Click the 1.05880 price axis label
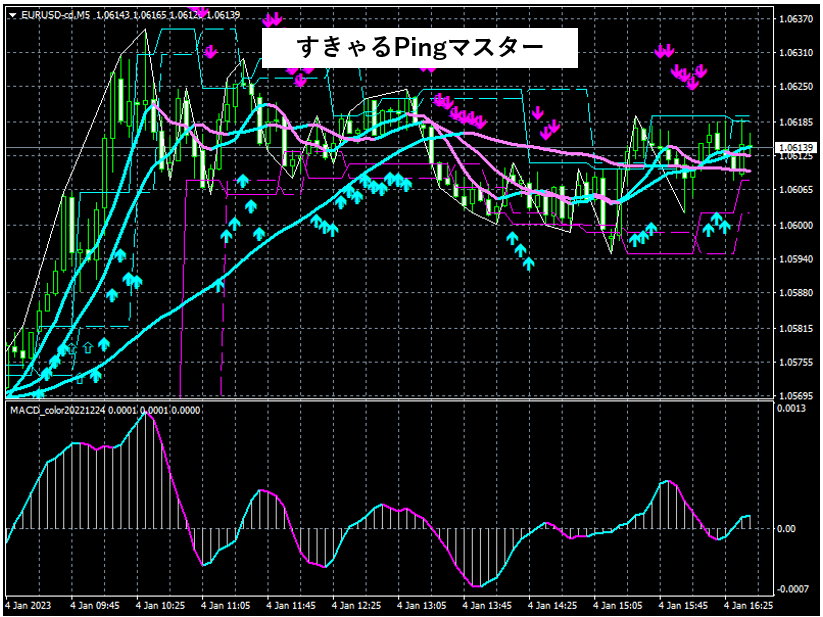This screenshot has width=823, height=617. point(796,293)
